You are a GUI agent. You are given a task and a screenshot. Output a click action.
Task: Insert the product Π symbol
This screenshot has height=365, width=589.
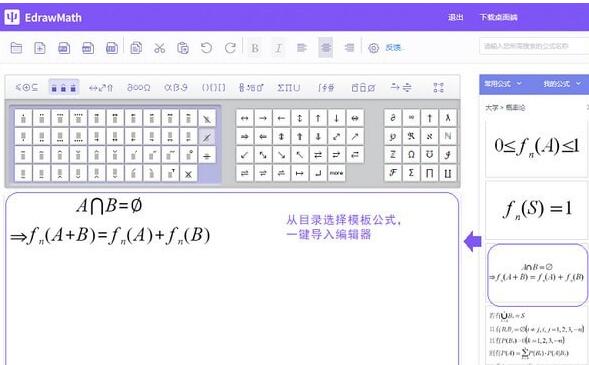429,173
